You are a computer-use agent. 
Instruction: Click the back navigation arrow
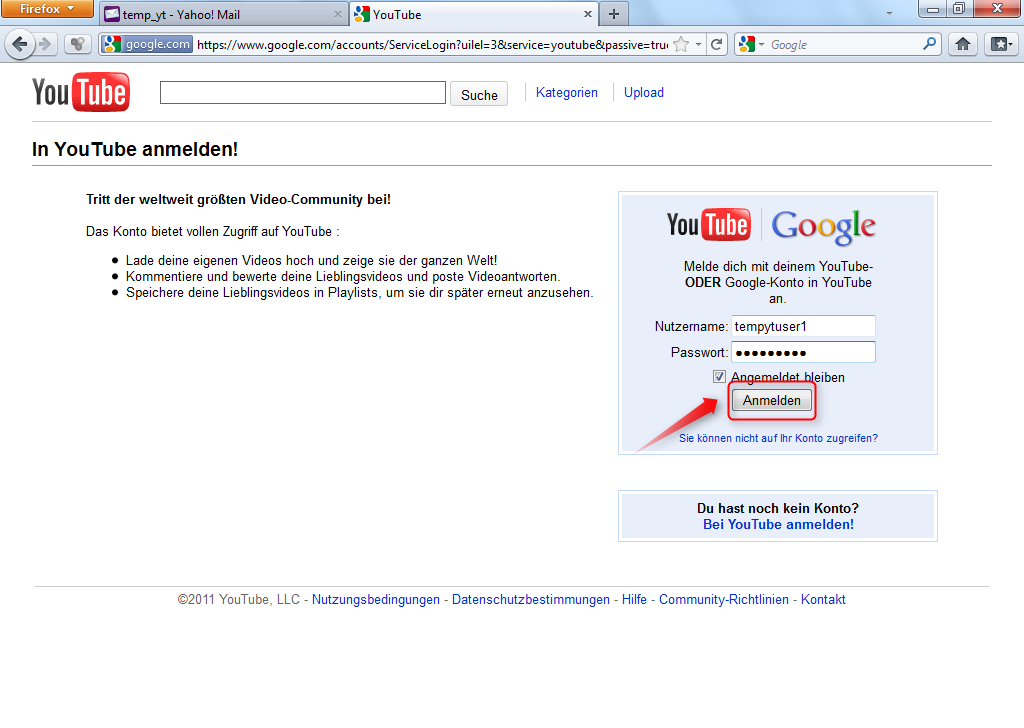pyautogui.click(x=22, y=44)
